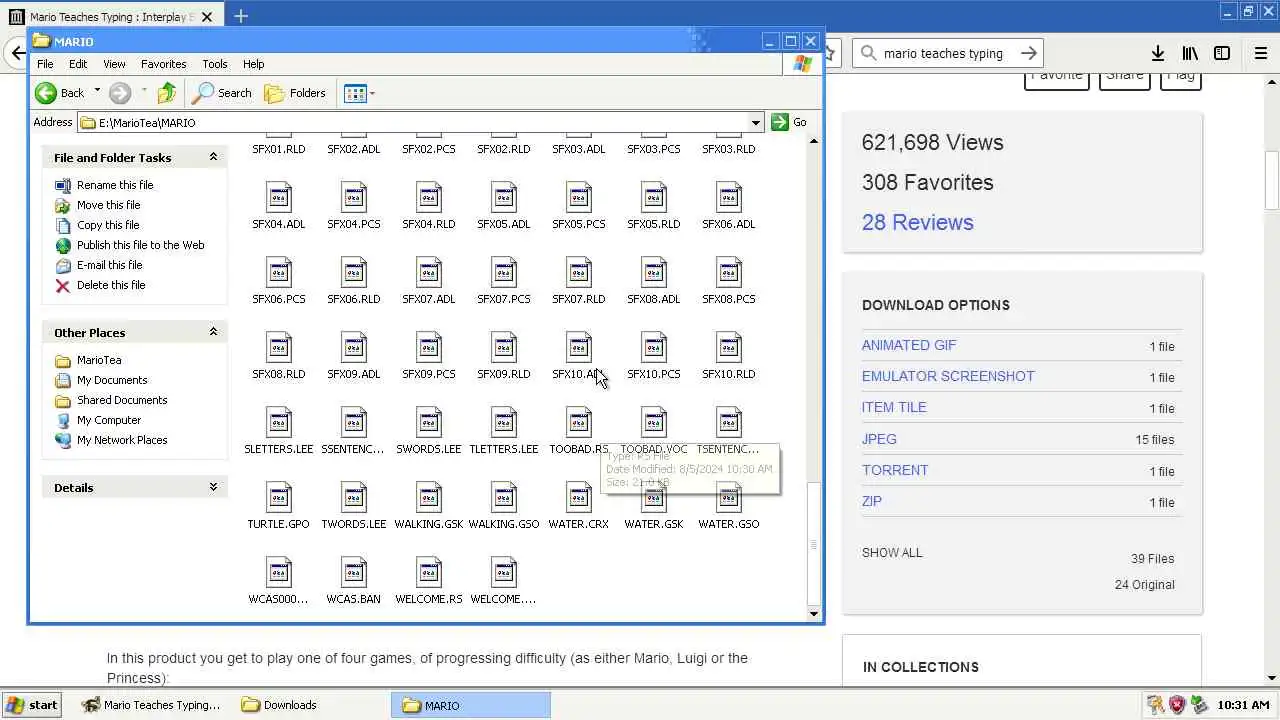The height and width of the screenshot is (720, 1280).
Task: Collapse the Other Places panel
Action: pyautogui.click(x=213, y=332)
